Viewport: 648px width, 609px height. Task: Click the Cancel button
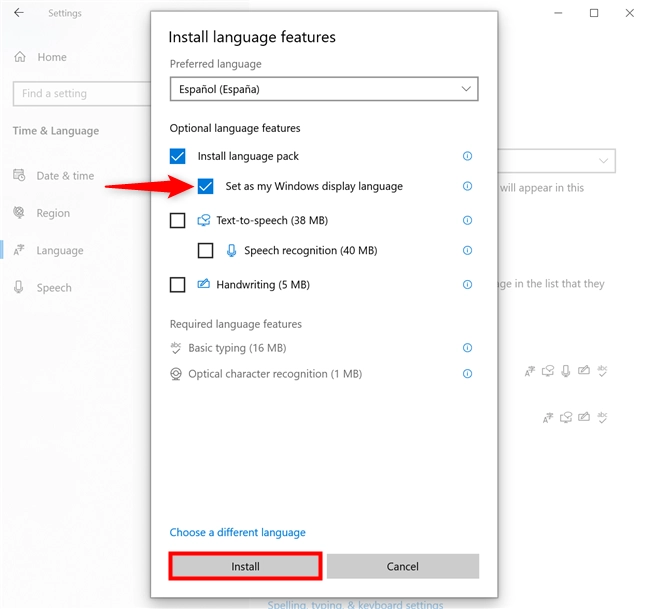pyautogui.click(x=403, y=566)
